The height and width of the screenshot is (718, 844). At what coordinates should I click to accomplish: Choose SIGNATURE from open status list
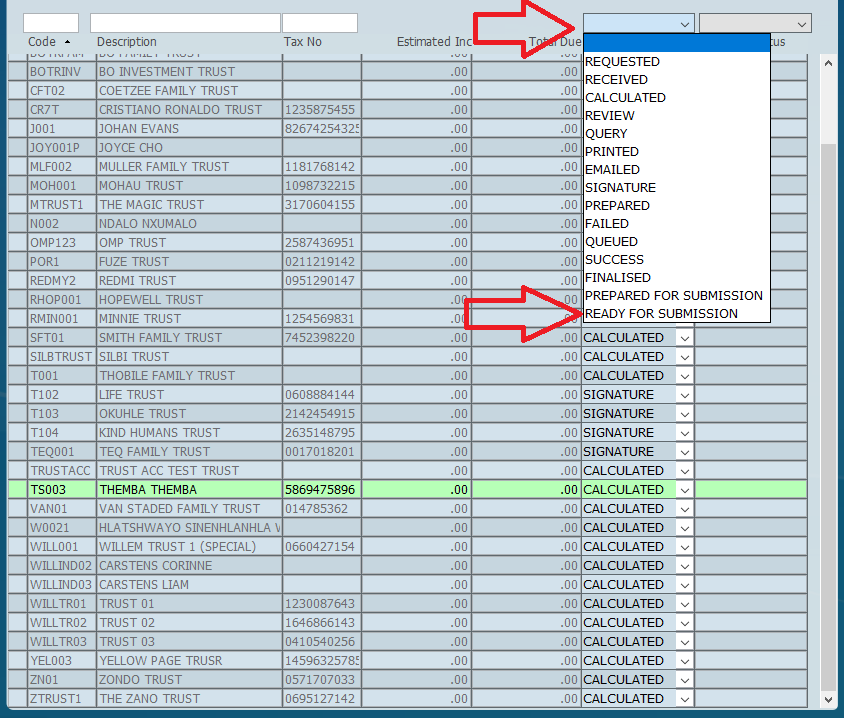click(620, 188)
